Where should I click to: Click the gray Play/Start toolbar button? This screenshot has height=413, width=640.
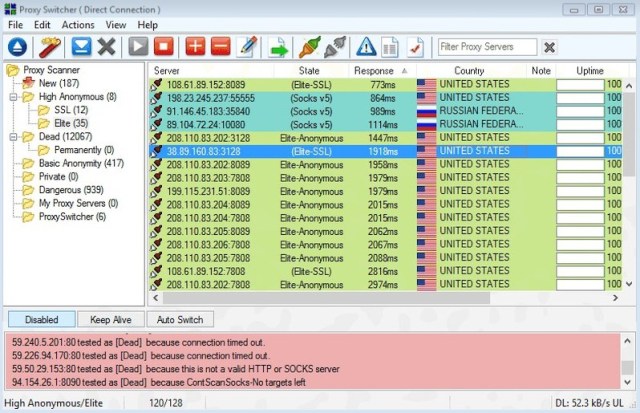138,47
